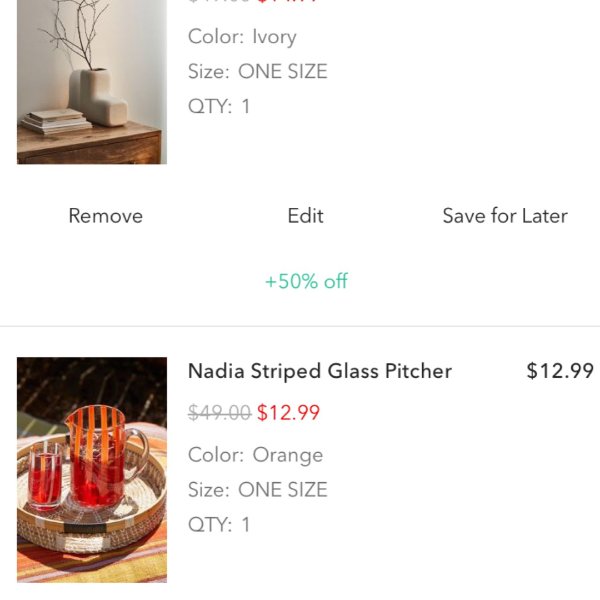Click the vase's partially visible crossed-out price

coord(220,2)
